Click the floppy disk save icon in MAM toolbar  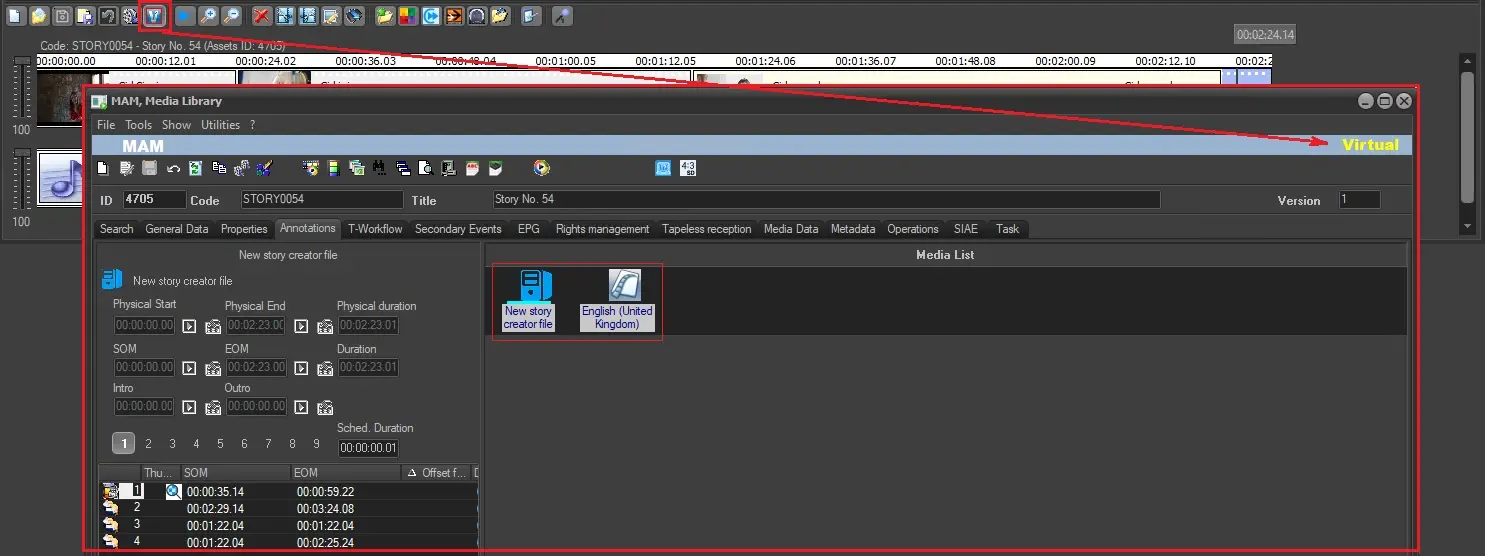point(149,169)
